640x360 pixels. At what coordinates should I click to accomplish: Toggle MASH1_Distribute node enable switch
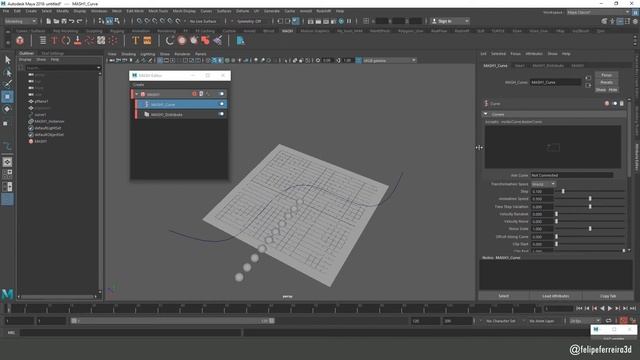coord(222,114)
